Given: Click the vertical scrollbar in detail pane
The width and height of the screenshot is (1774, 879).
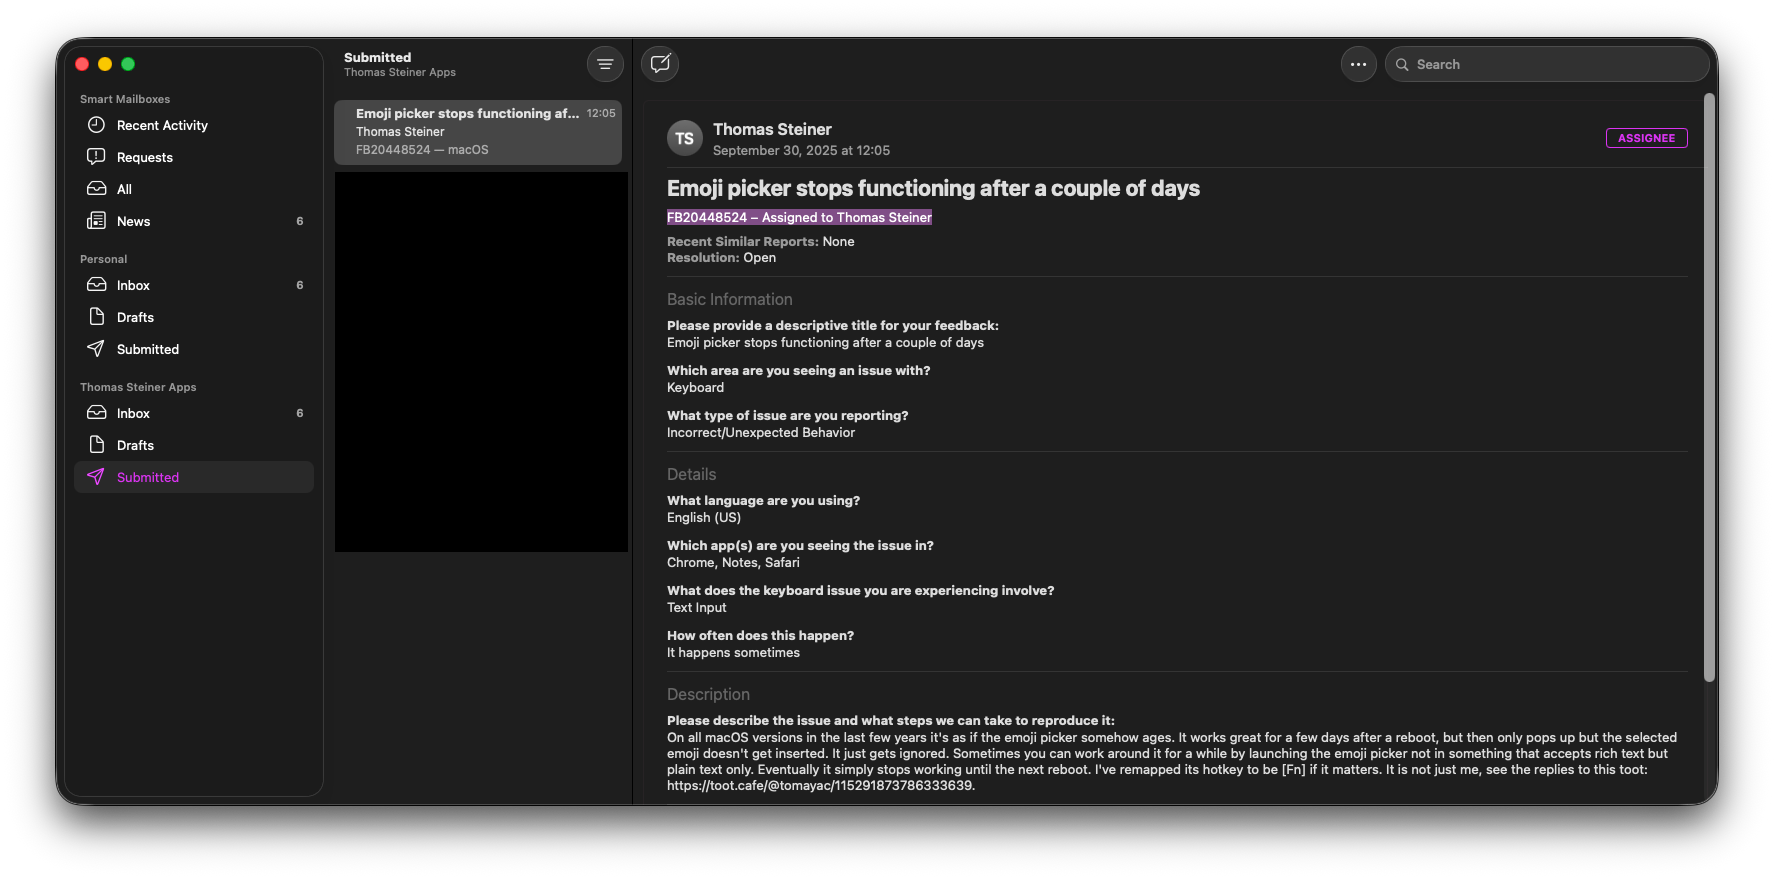Looking at the screenshot, I should click(1709, 390).
